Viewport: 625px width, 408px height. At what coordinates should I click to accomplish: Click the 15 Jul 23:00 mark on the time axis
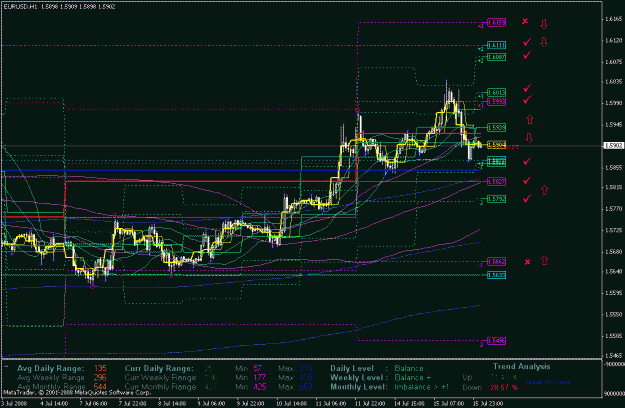488,403
